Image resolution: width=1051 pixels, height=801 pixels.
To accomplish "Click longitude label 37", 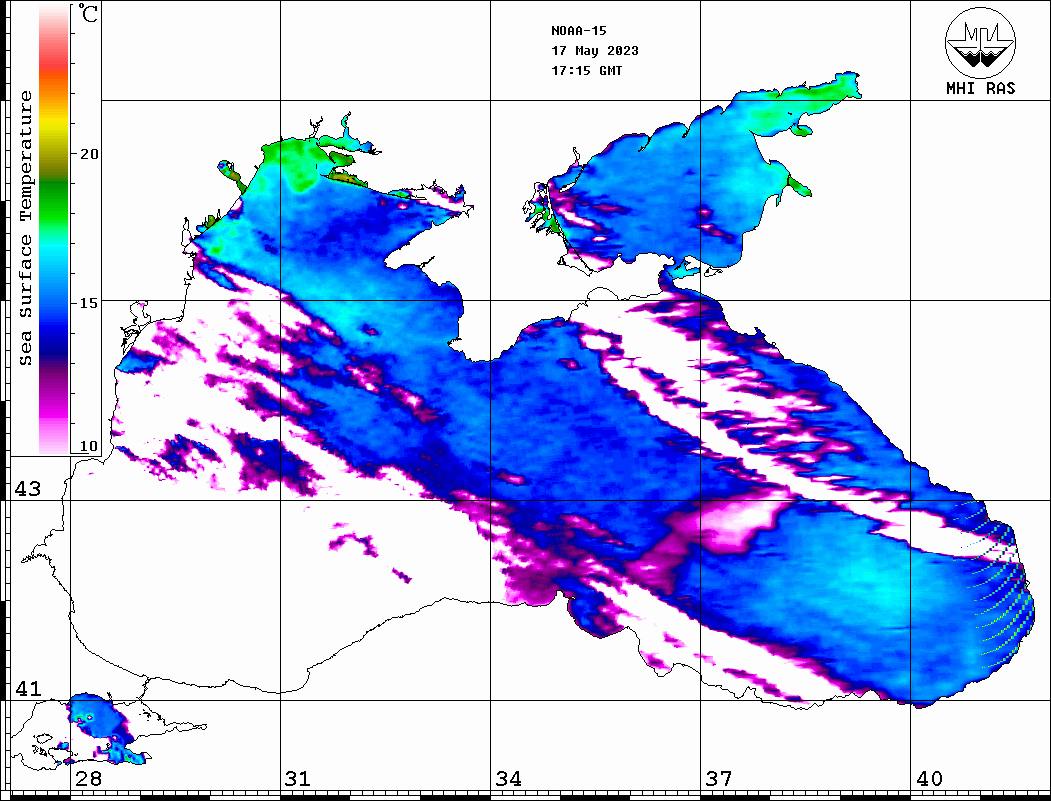I will pos(719,779).
